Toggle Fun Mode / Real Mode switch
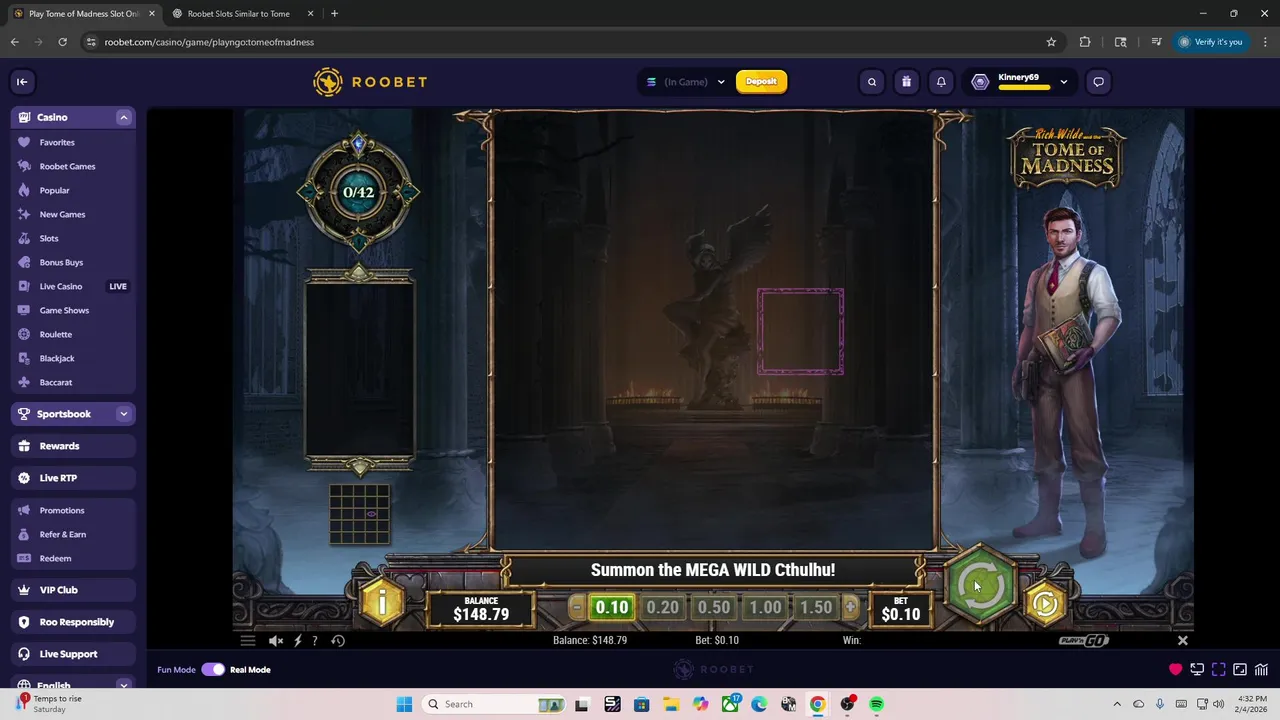1280x720 pixels. (213, 669)
